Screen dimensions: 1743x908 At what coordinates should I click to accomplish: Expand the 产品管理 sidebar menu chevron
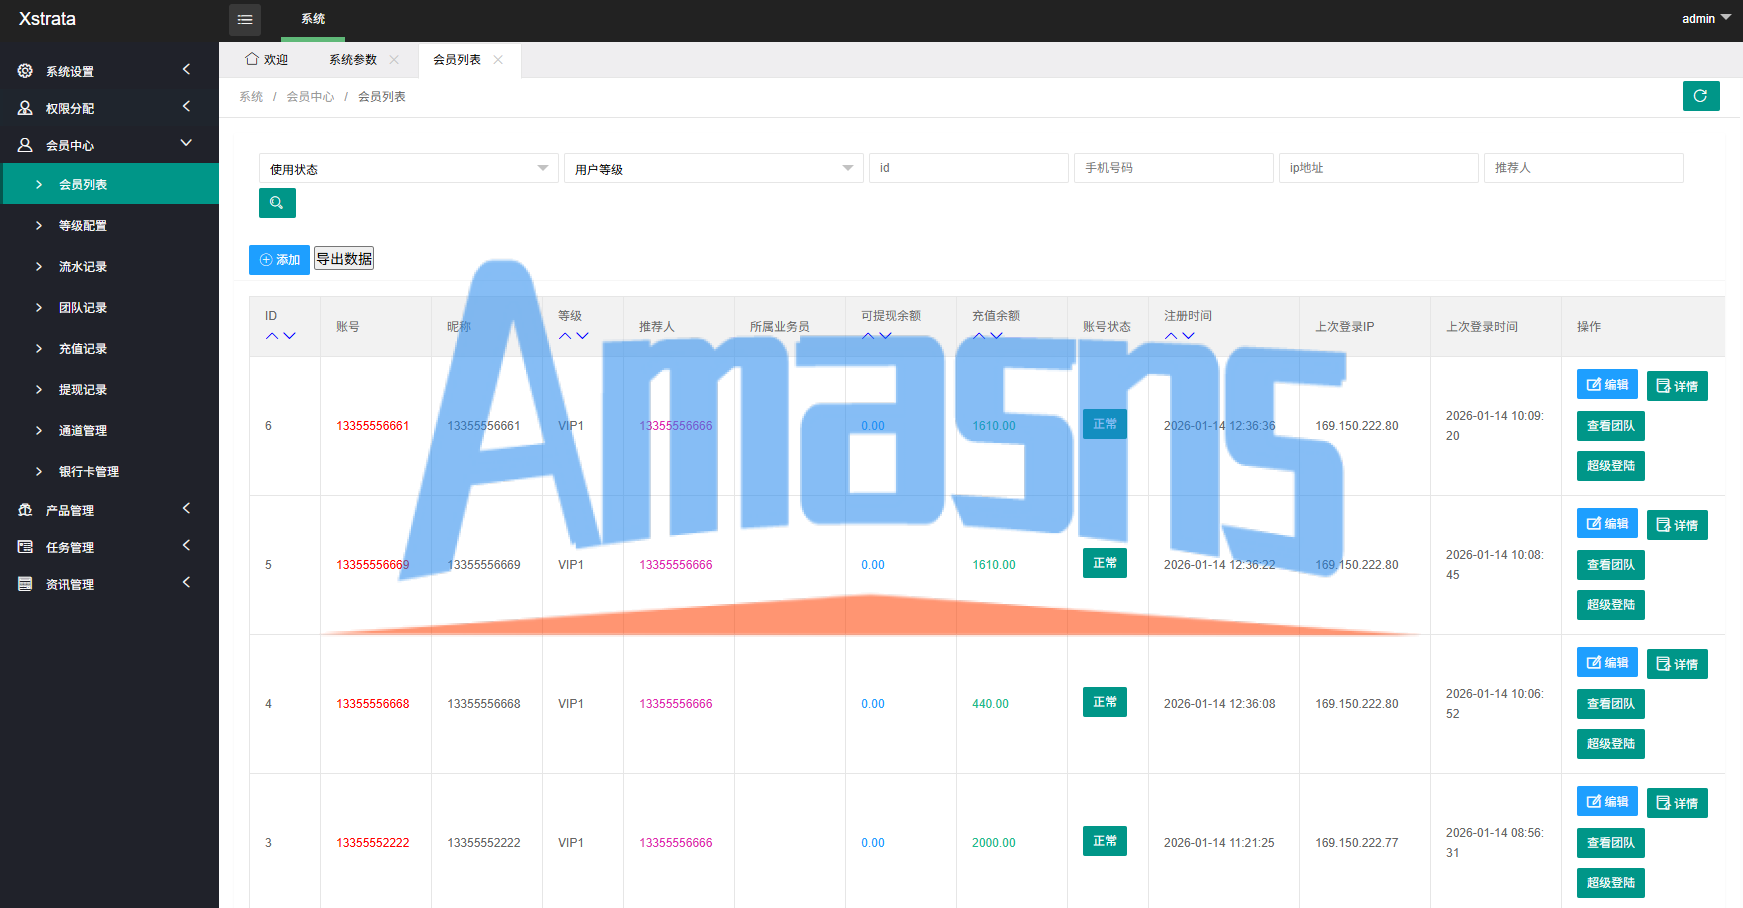coord(186,508)
